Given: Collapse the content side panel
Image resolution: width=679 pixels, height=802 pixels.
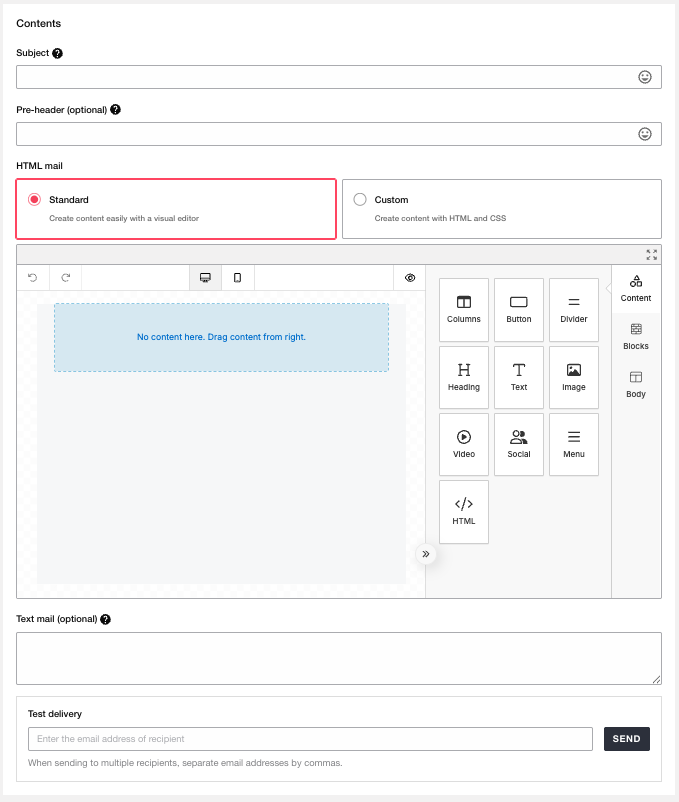Looking at the screenshot, I should 426,553.
